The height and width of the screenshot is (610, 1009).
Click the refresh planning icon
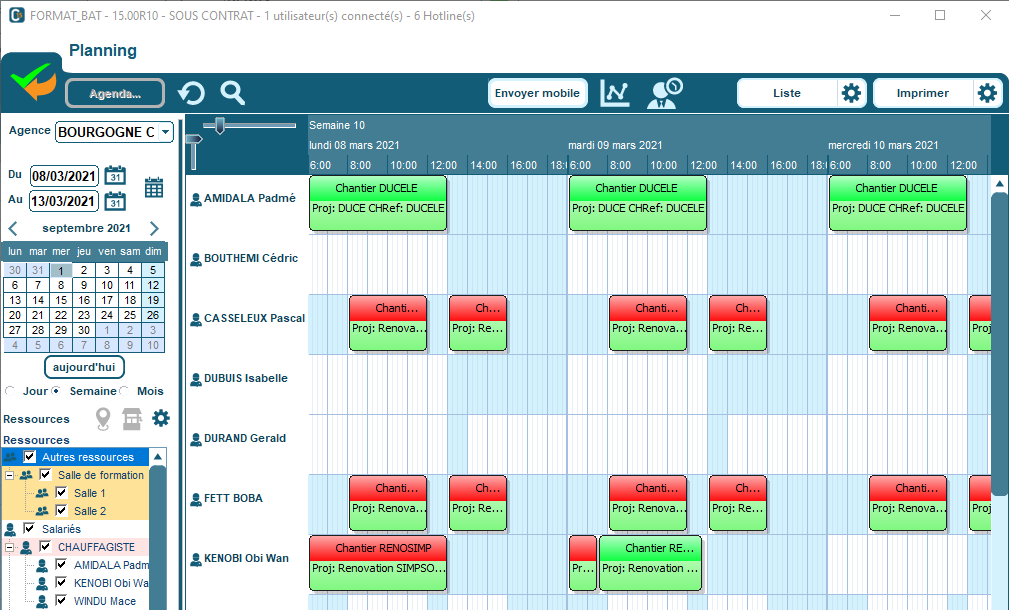tap(191, 93)
